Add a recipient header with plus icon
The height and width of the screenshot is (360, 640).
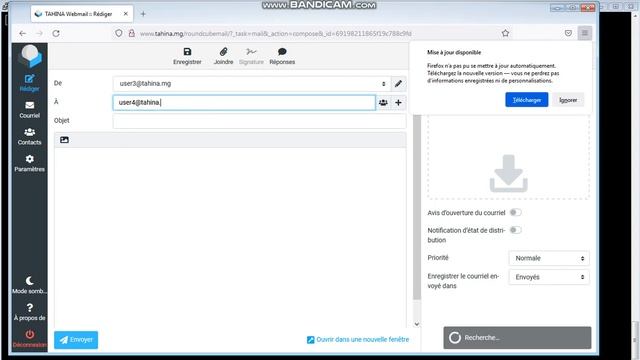pos(398,102)
